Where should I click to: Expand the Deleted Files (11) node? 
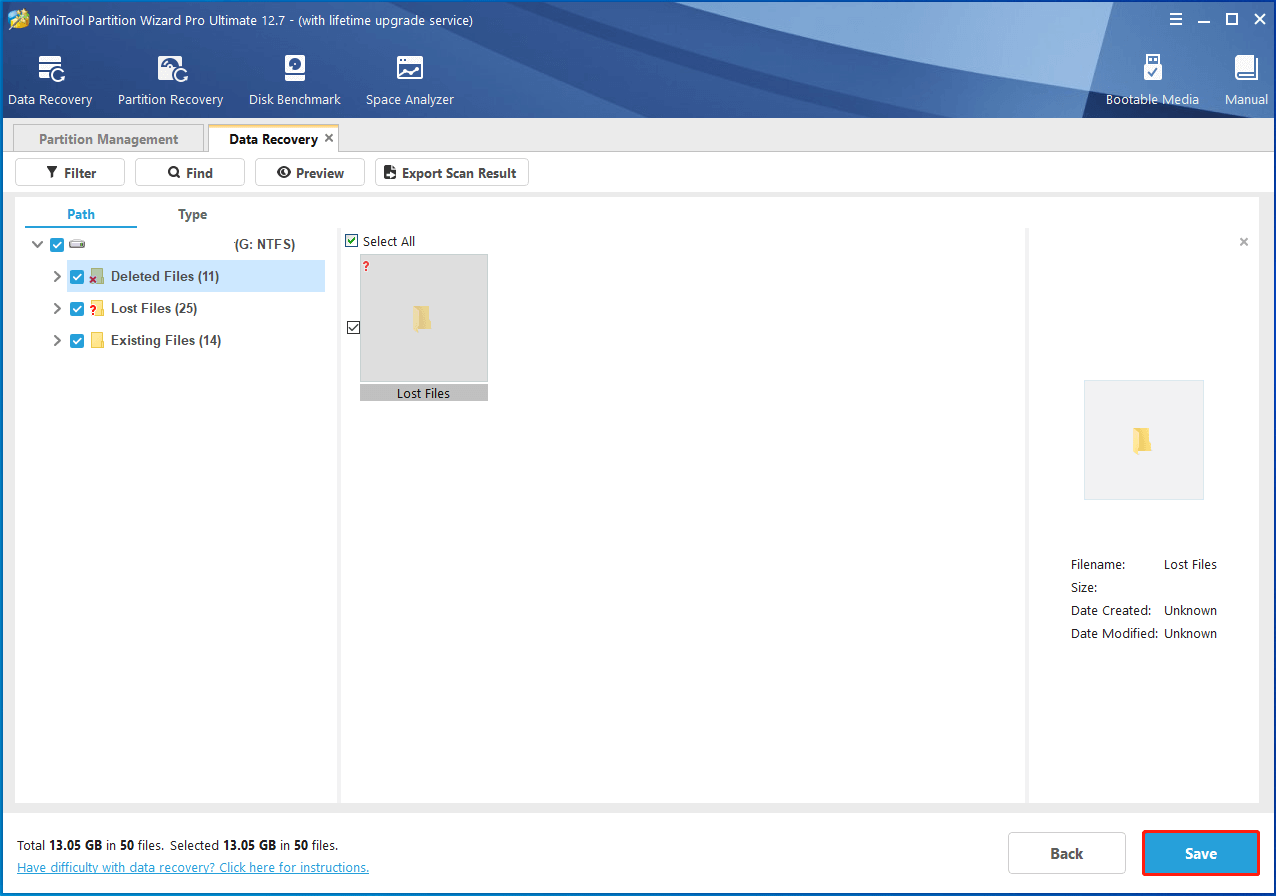click(x=57, y=277)
